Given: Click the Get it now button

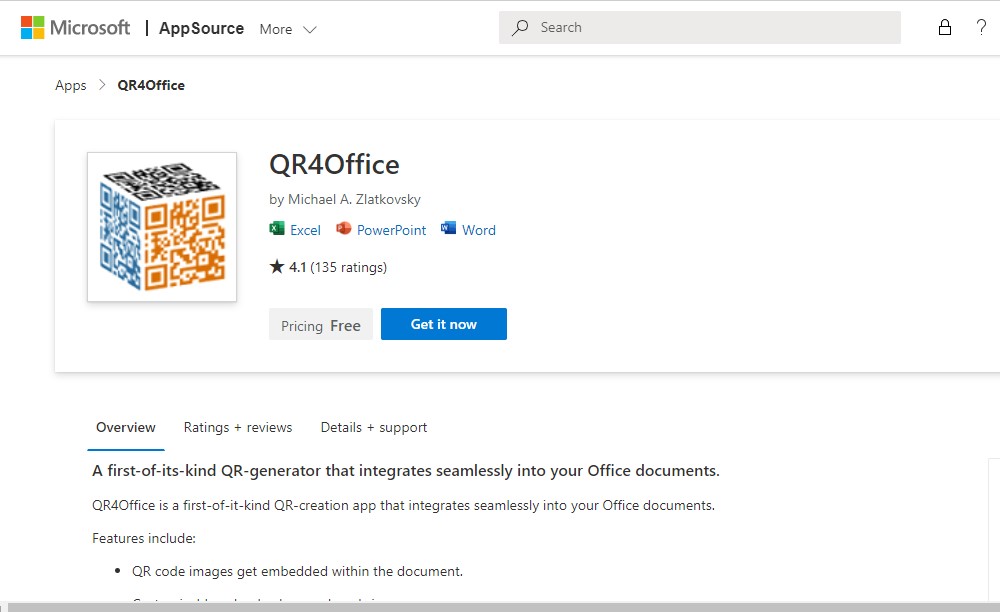Looking at the screenshot, I should (443, 324).
